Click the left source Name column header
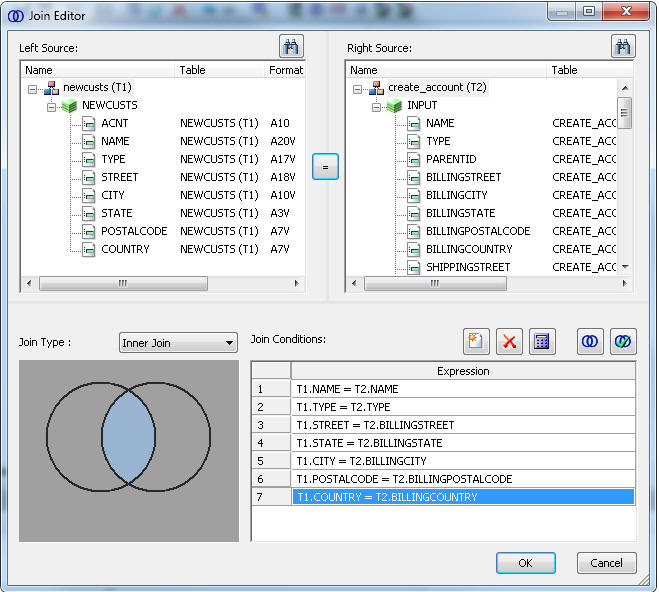659x592 pixels. pos(98,70)
